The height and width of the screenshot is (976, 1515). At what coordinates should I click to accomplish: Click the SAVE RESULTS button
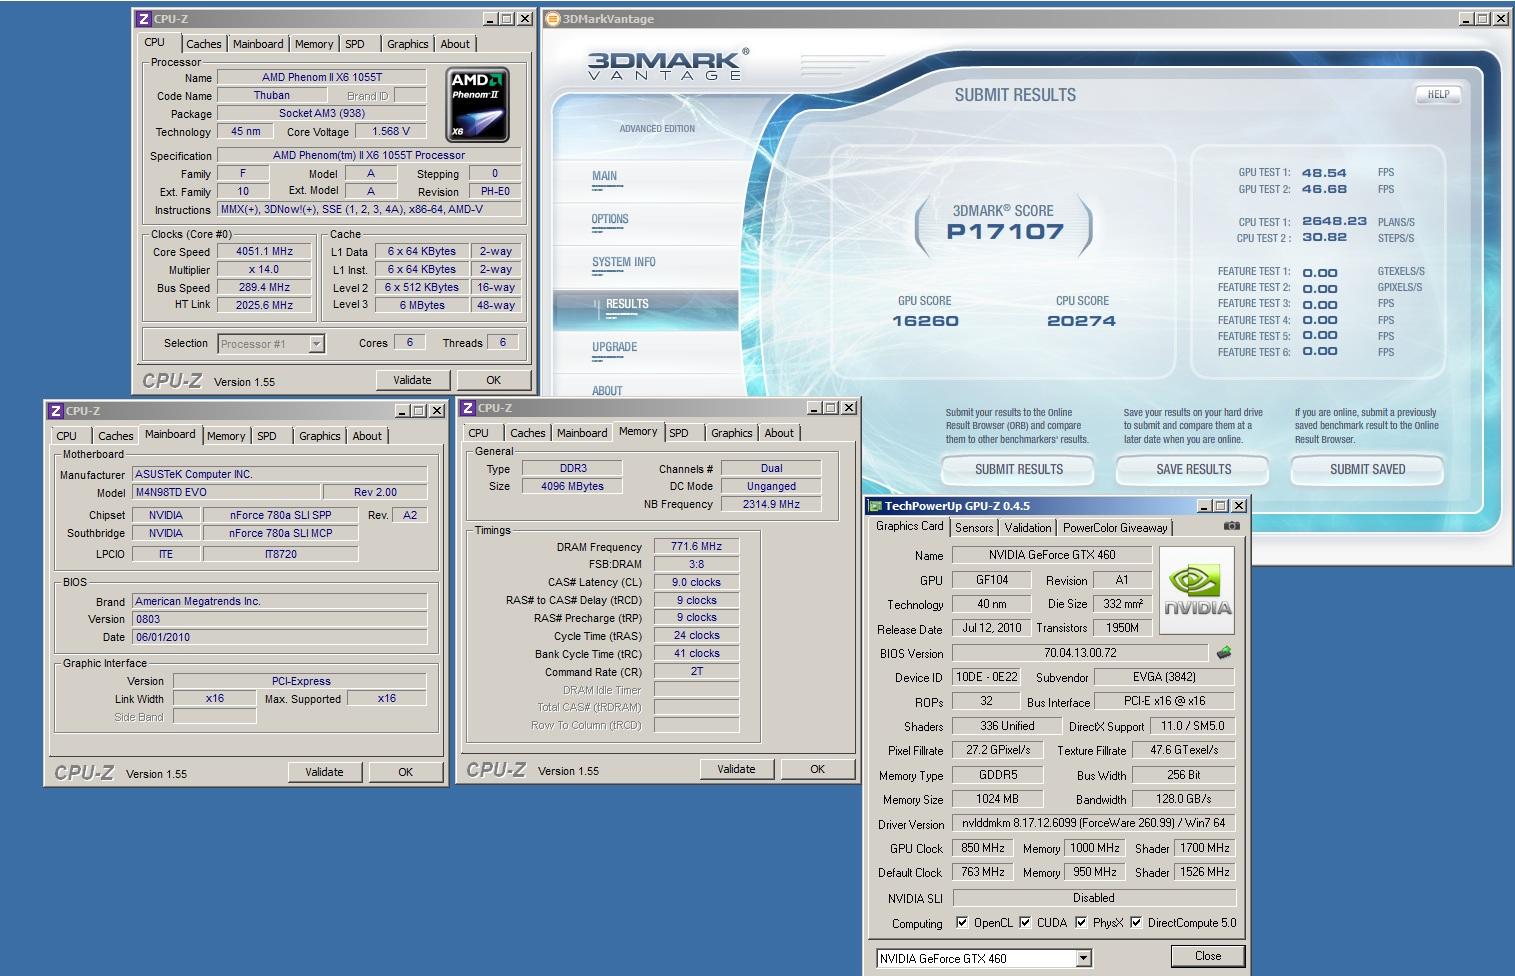[1193, 469]
